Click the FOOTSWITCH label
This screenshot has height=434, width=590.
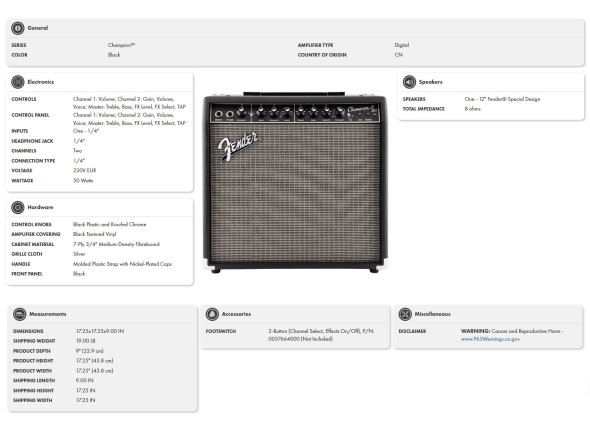221,331
